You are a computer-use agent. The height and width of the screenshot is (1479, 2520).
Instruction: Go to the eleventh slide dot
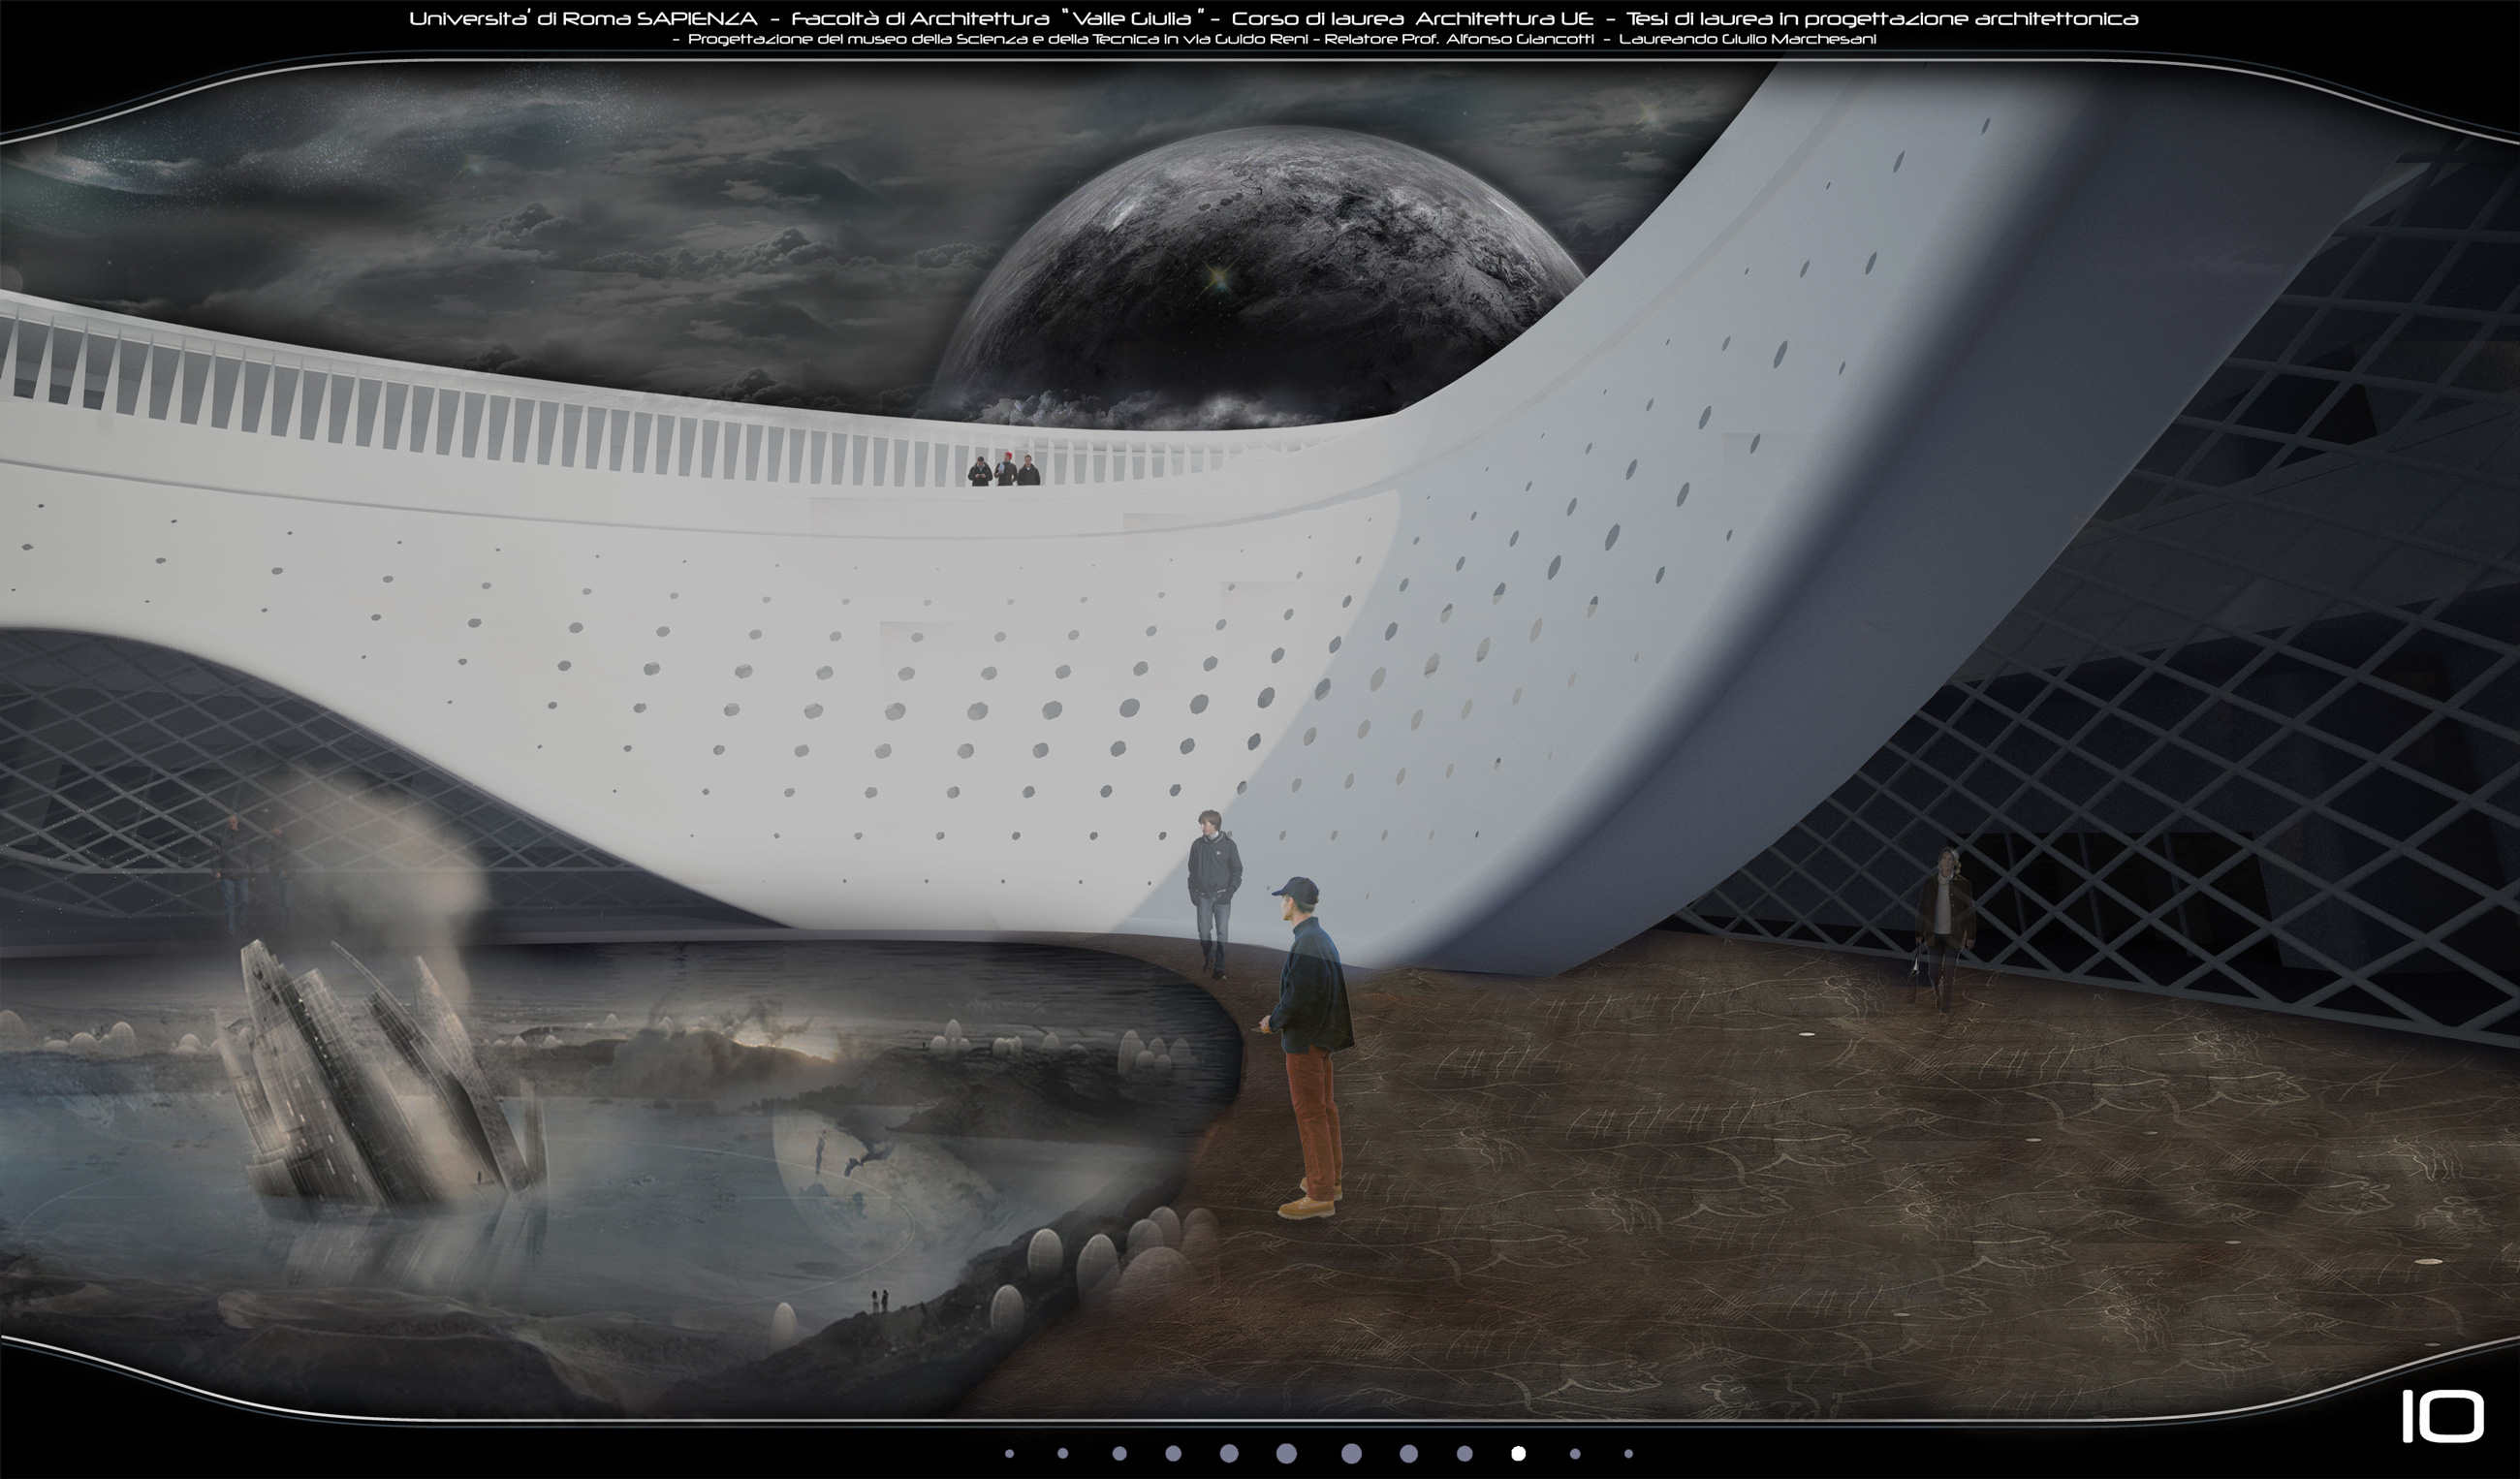1575,1454
